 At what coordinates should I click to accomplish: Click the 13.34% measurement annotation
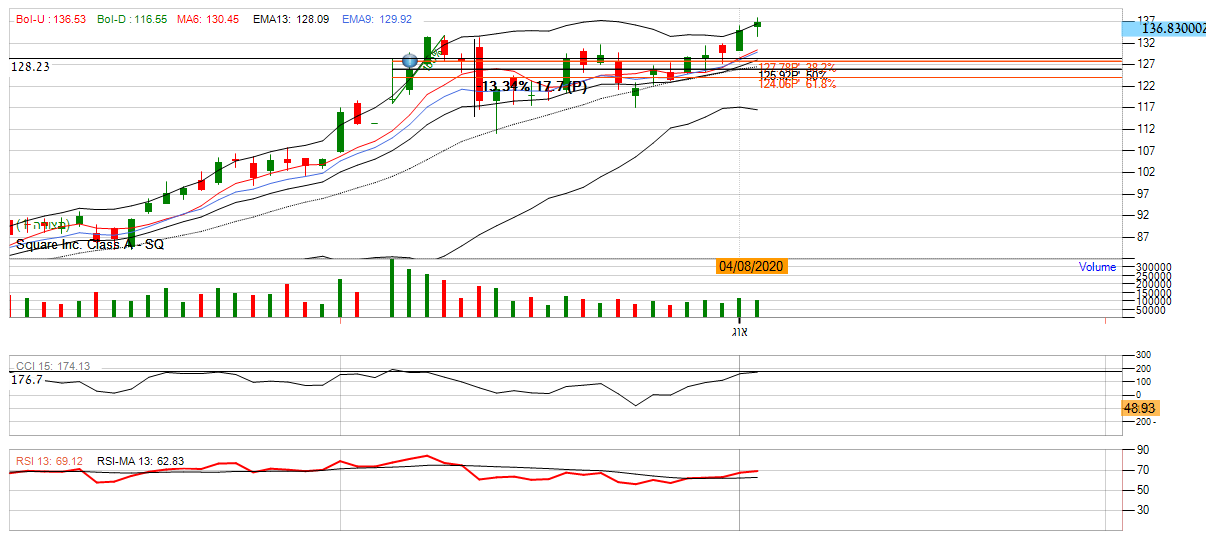click(505, 87)
